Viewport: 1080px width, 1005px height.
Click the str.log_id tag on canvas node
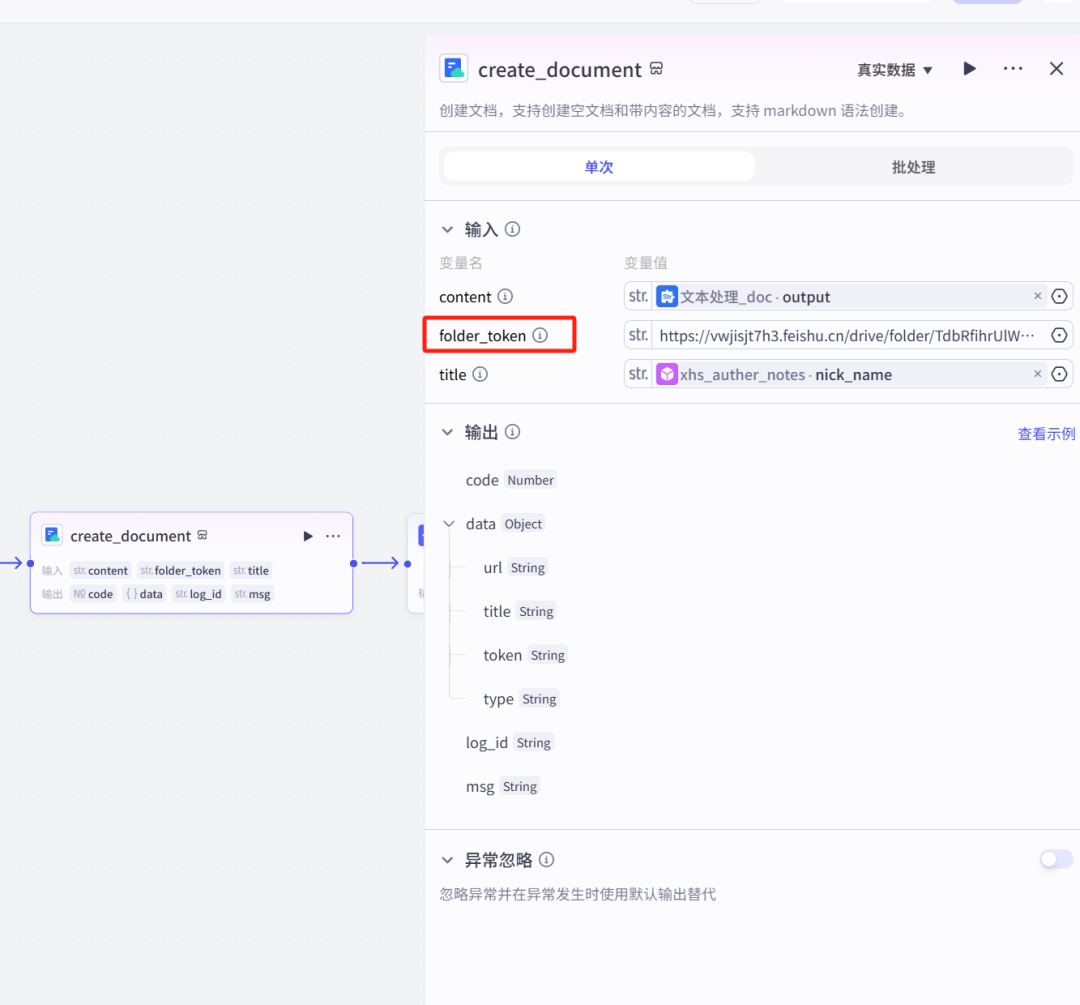point(198,594)
